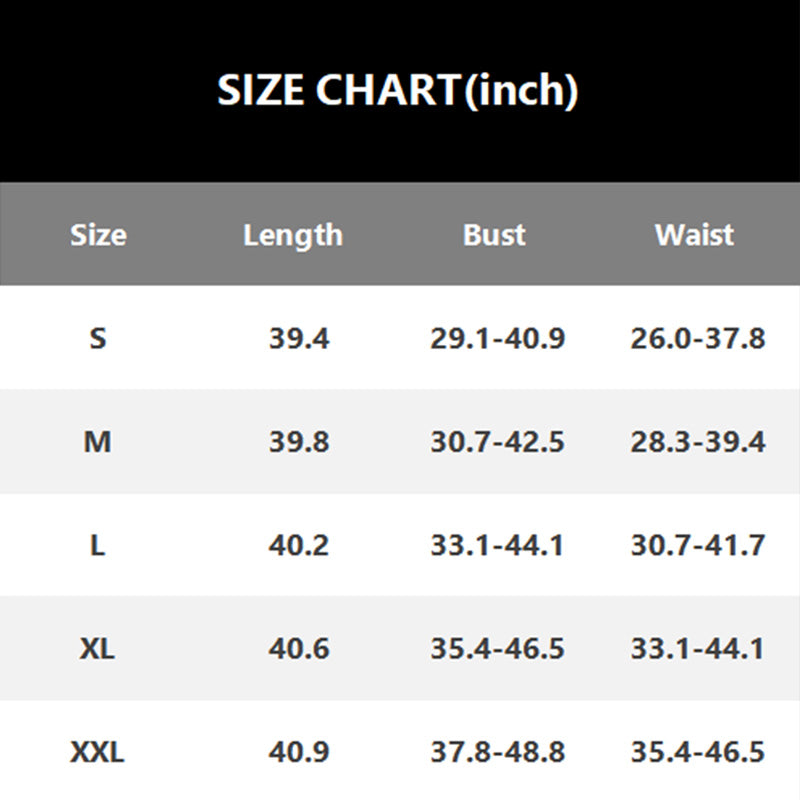Click length value 39.4
This screenshot has height=800, width=800.
298,338
